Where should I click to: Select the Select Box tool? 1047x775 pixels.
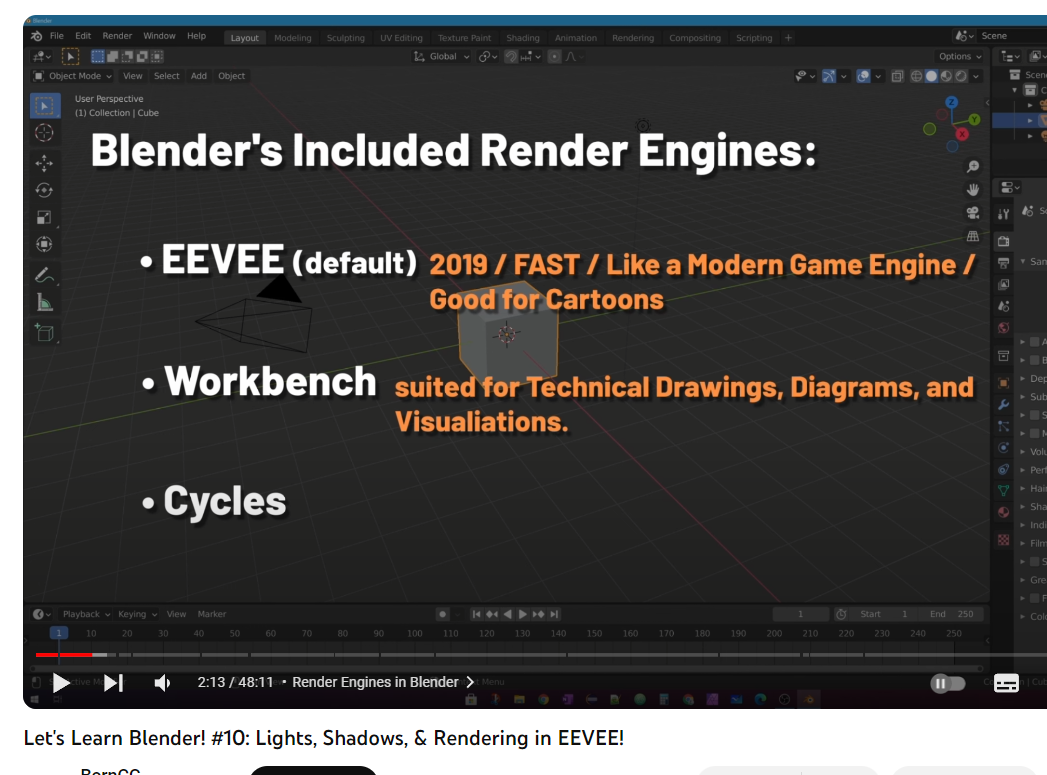pyautogui.click(x=45, y=105)
